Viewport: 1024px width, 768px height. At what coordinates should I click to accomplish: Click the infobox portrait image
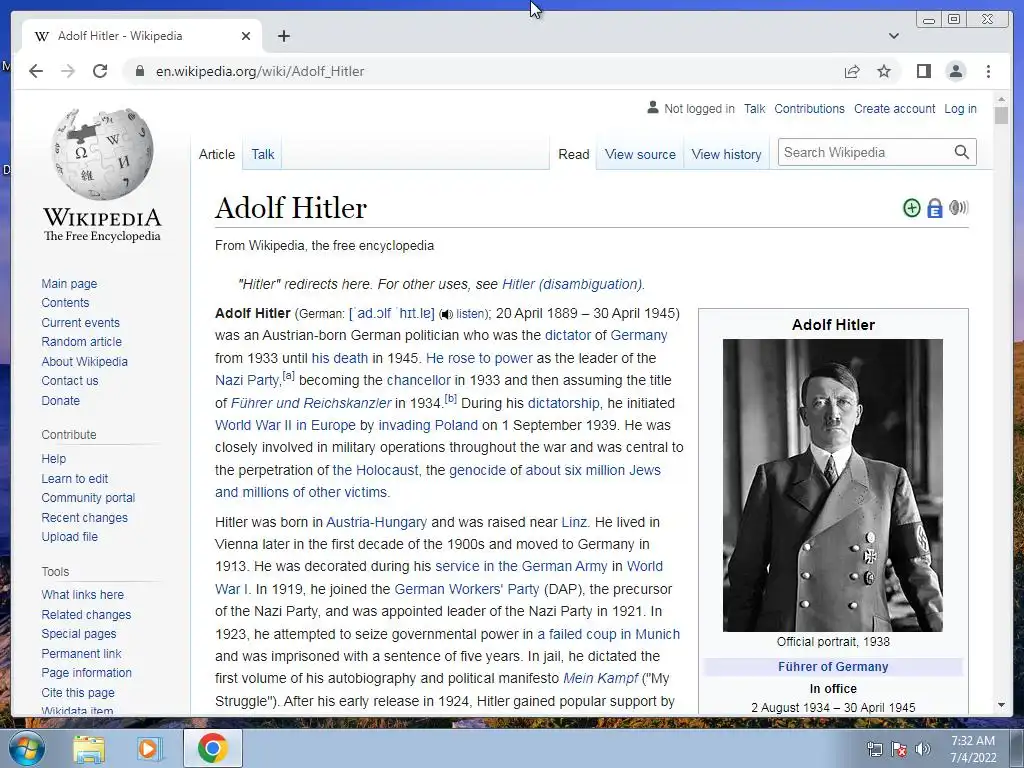tap(833, 485)
